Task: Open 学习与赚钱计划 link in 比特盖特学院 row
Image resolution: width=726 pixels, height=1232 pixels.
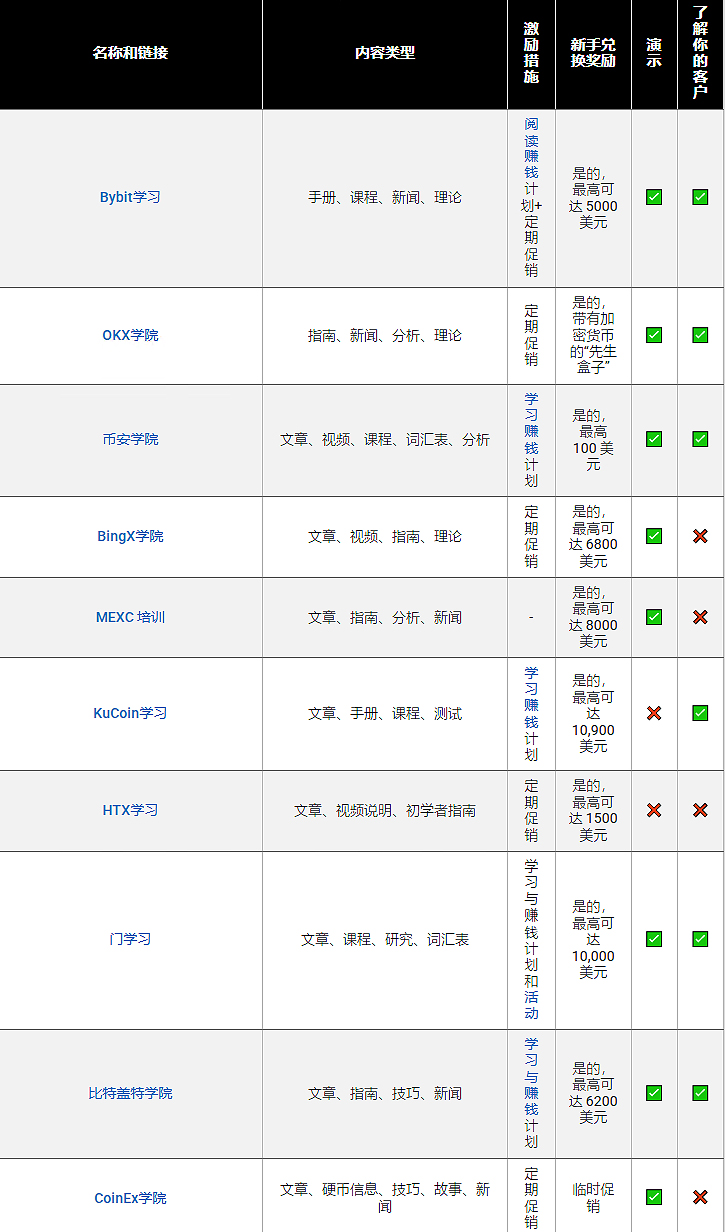Action: tap(531, 1093)
